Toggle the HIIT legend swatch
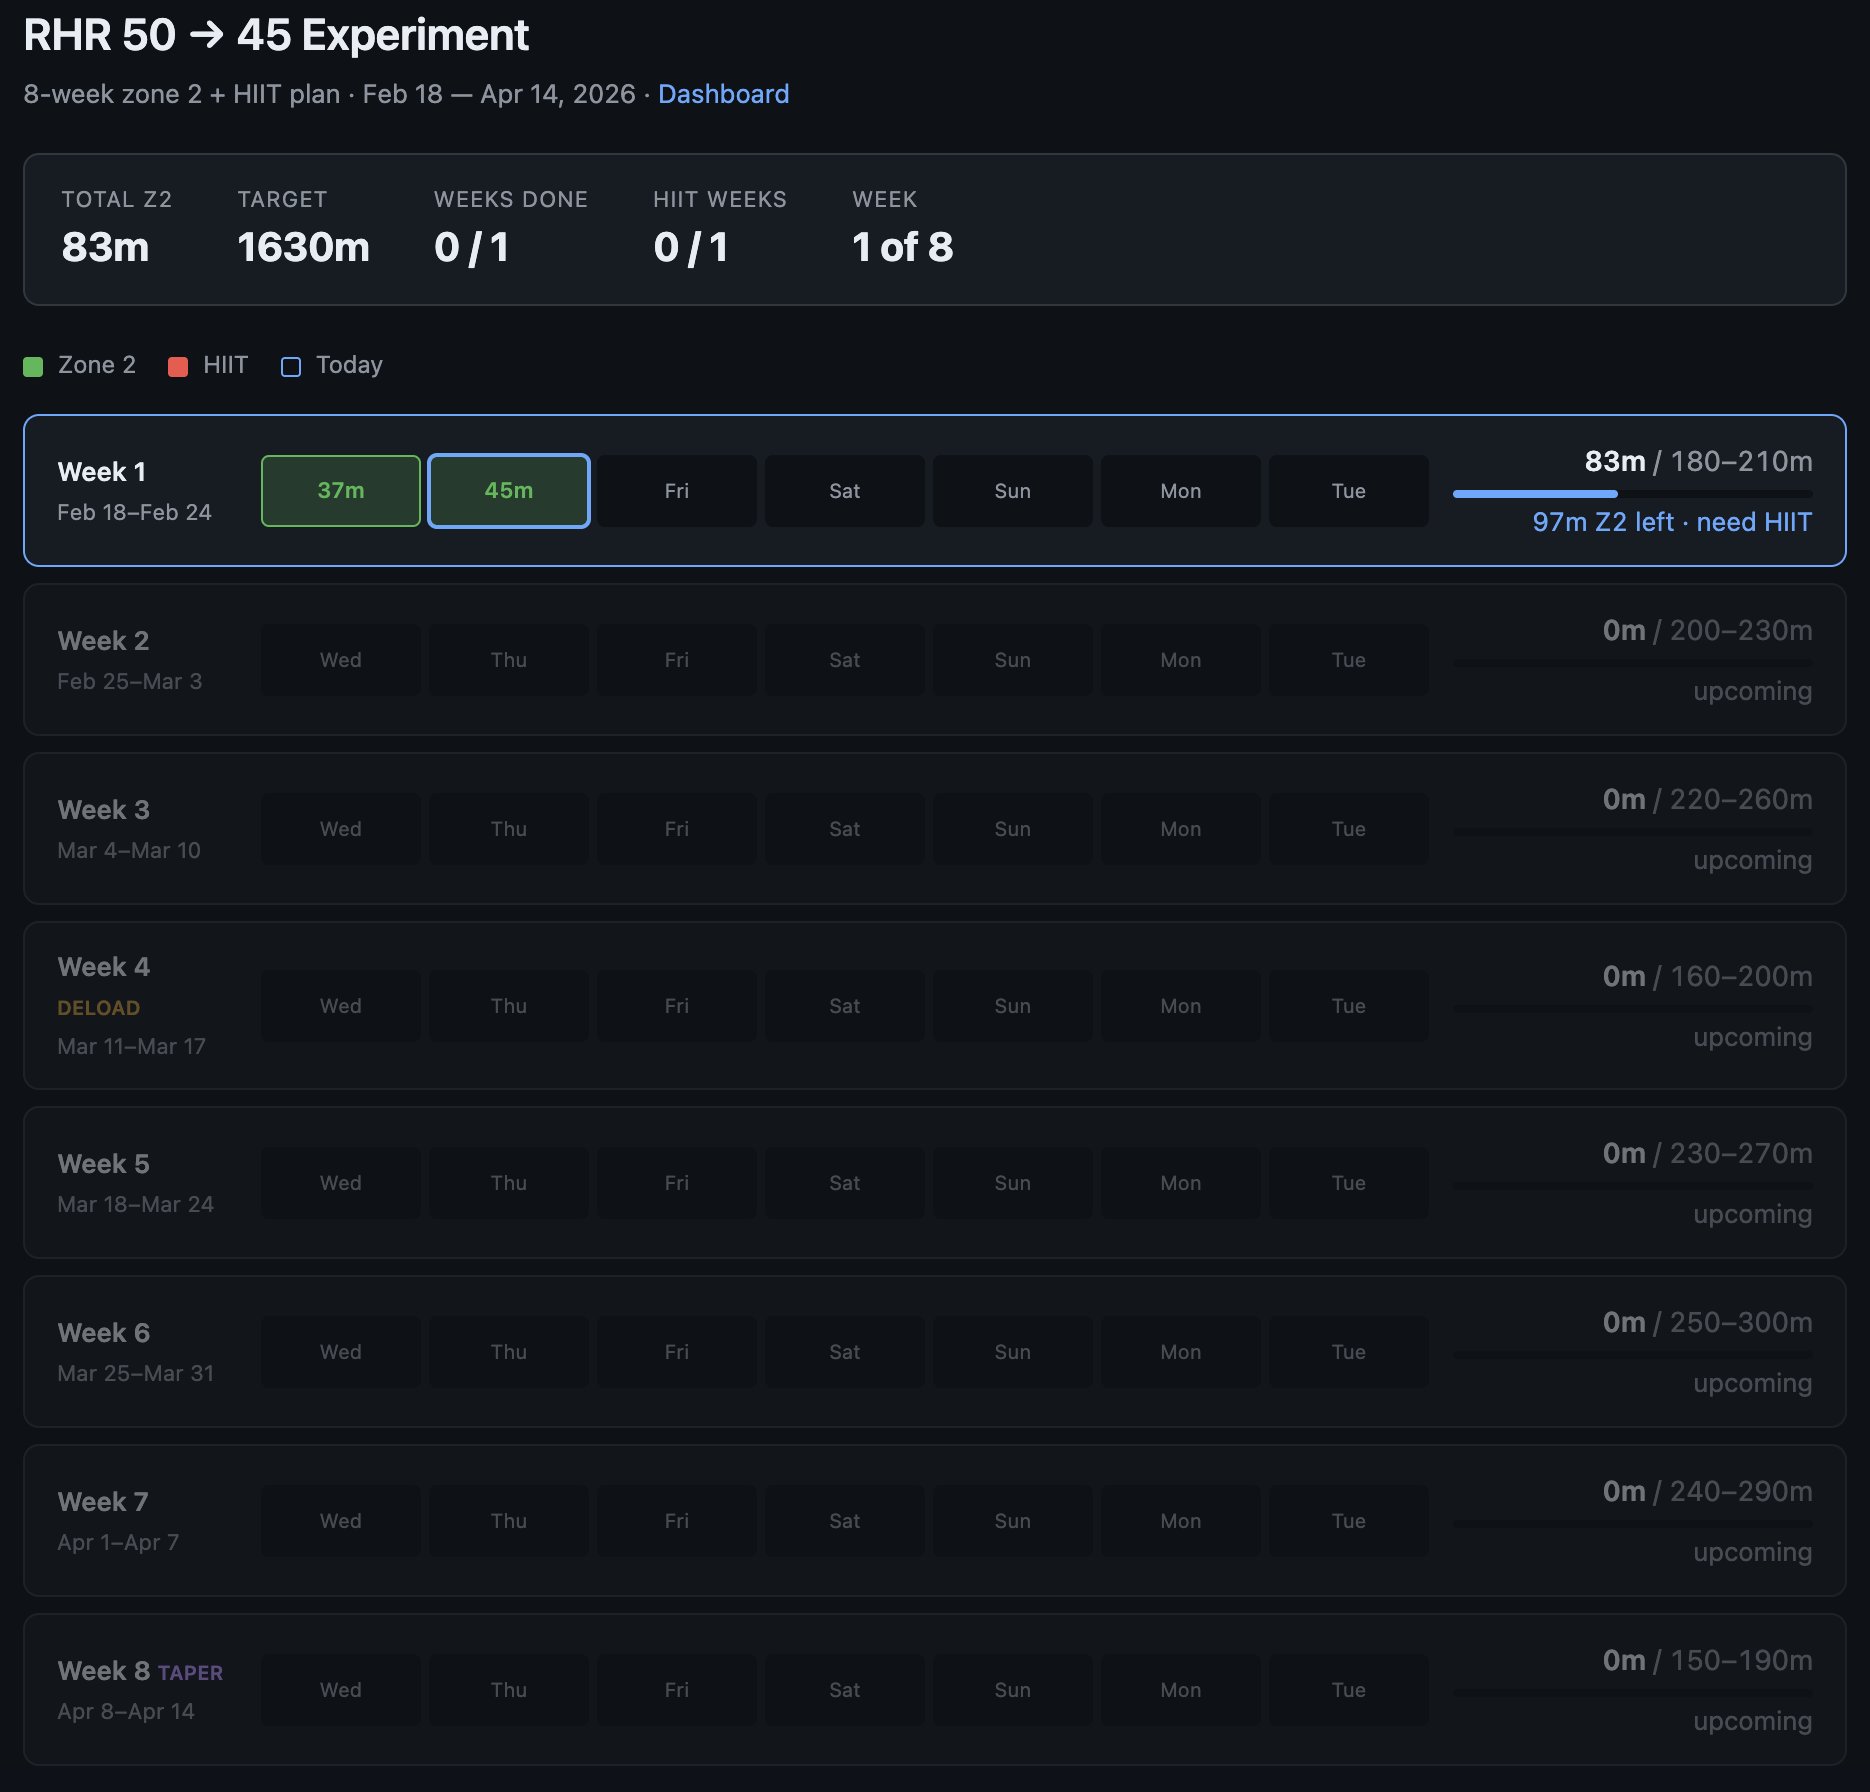Viewport: 1870px width, 1792px height. (178, 365)
